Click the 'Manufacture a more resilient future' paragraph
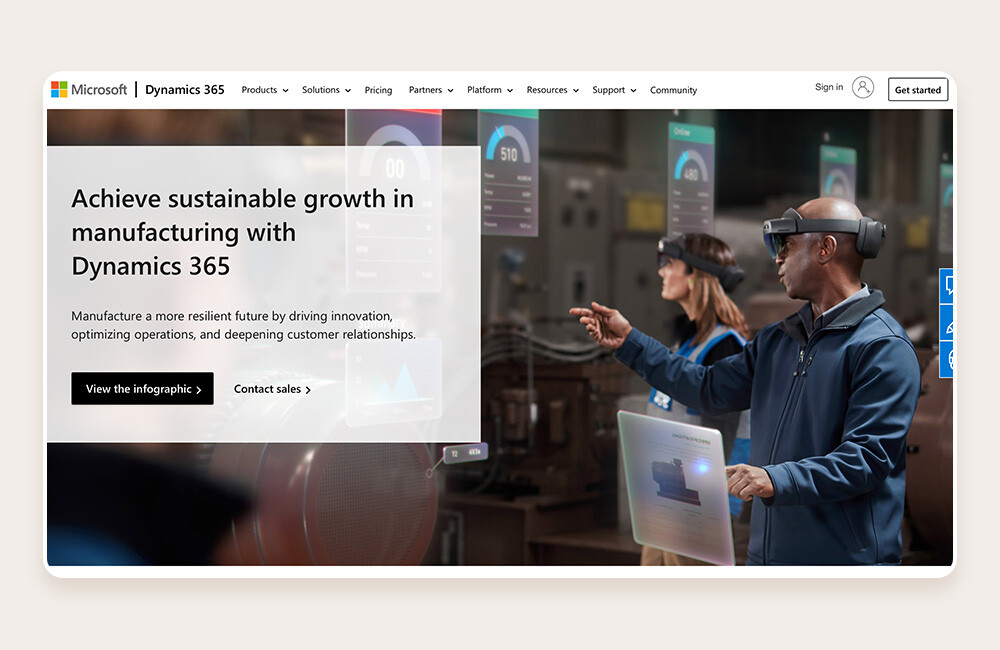This screenshot has height=650, width=1000. point(243,325)
